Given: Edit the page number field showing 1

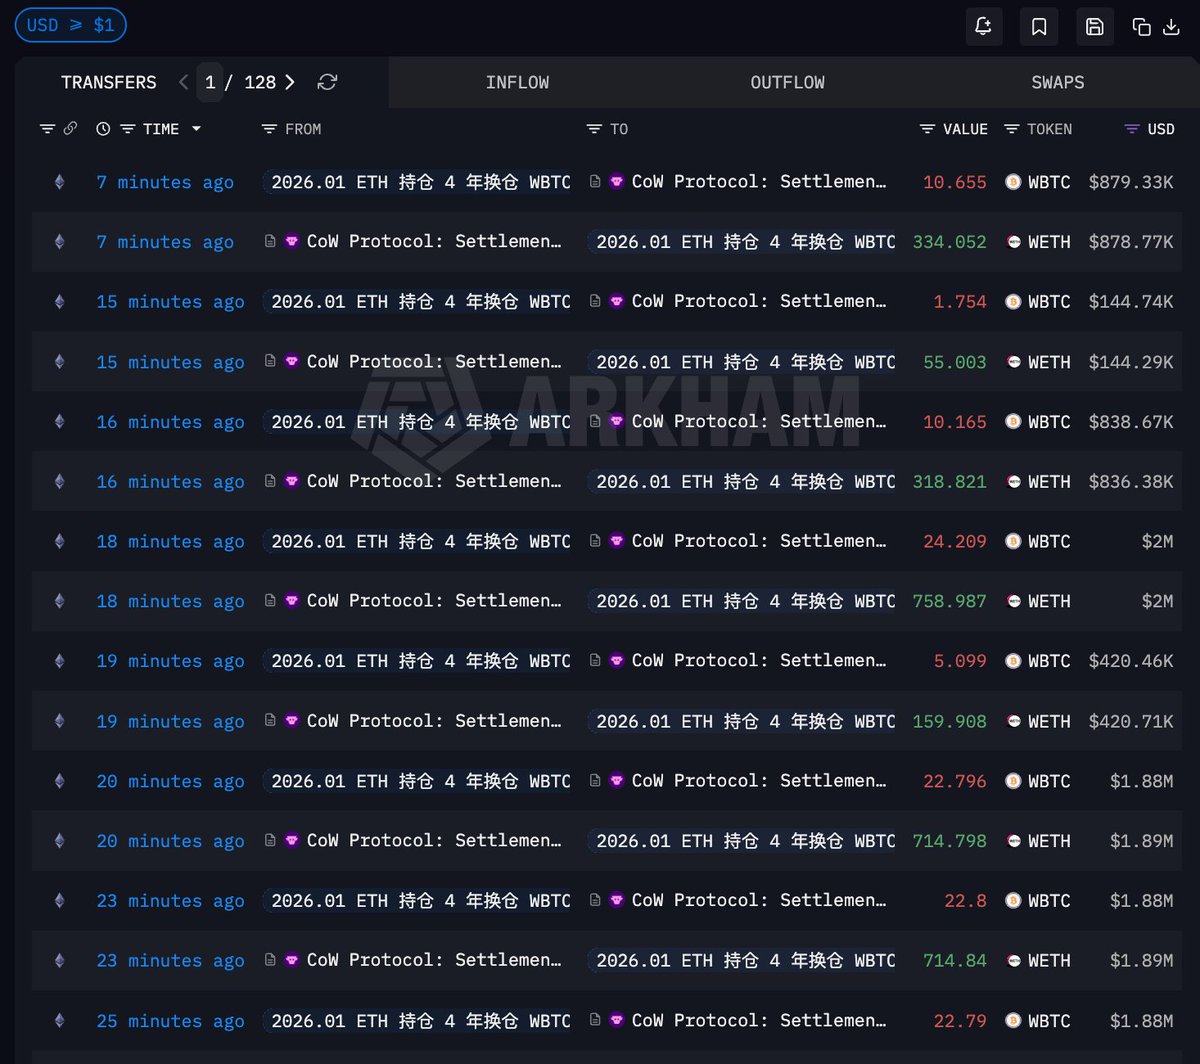Looking at the screenshot, I should point(210,82).
